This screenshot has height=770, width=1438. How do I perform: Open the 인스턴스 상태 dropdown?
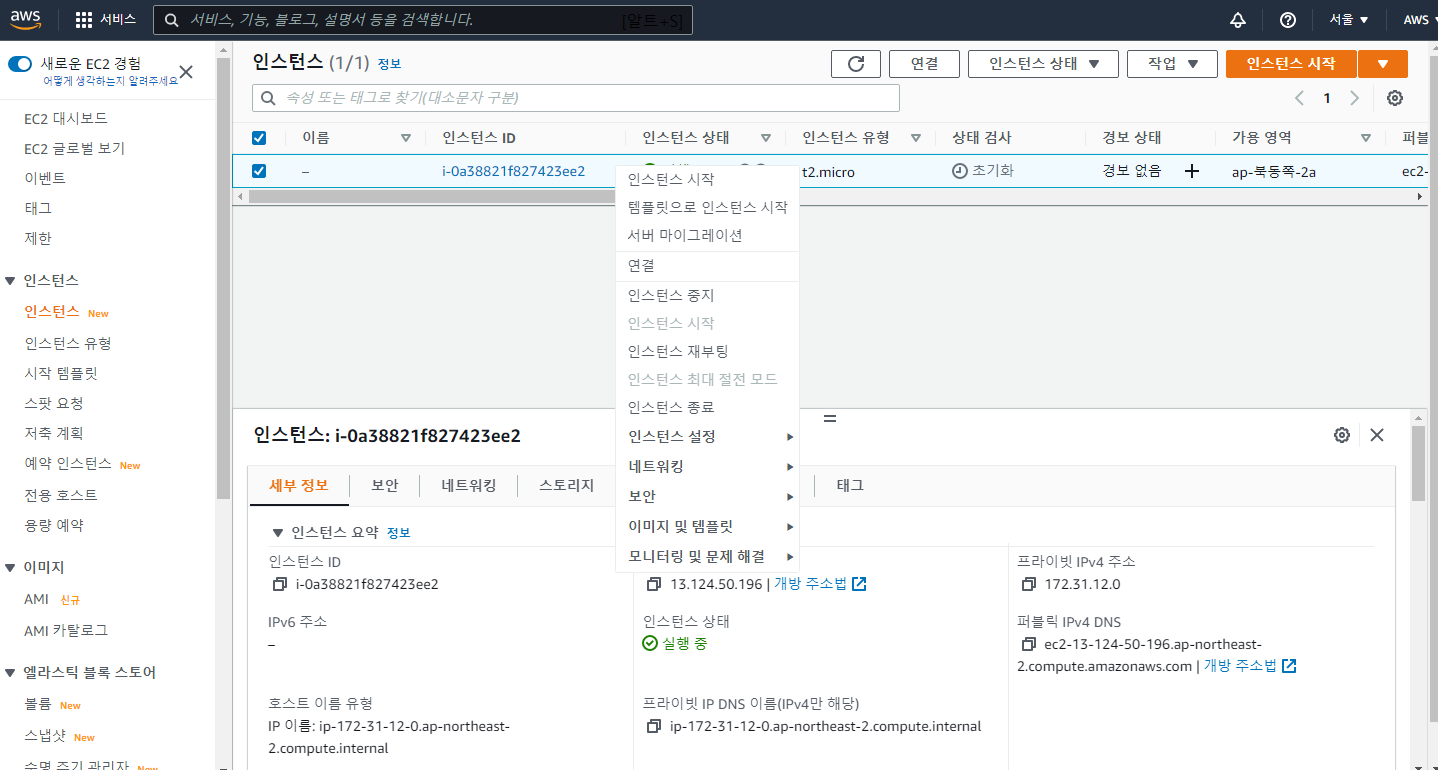(1043, 64)
